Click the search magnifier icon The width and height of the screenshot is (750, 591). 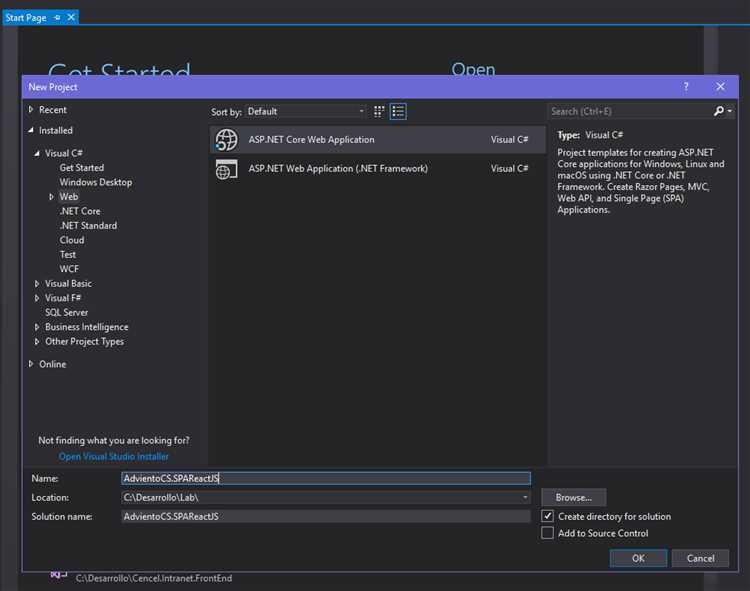point(718,111)
